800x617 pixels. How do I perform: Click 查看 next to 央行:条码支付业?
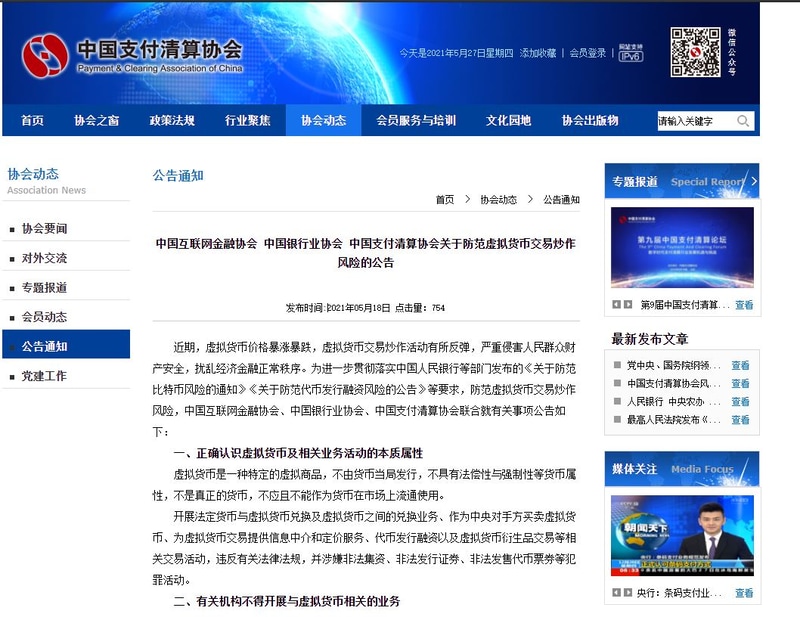click(744, 593)
